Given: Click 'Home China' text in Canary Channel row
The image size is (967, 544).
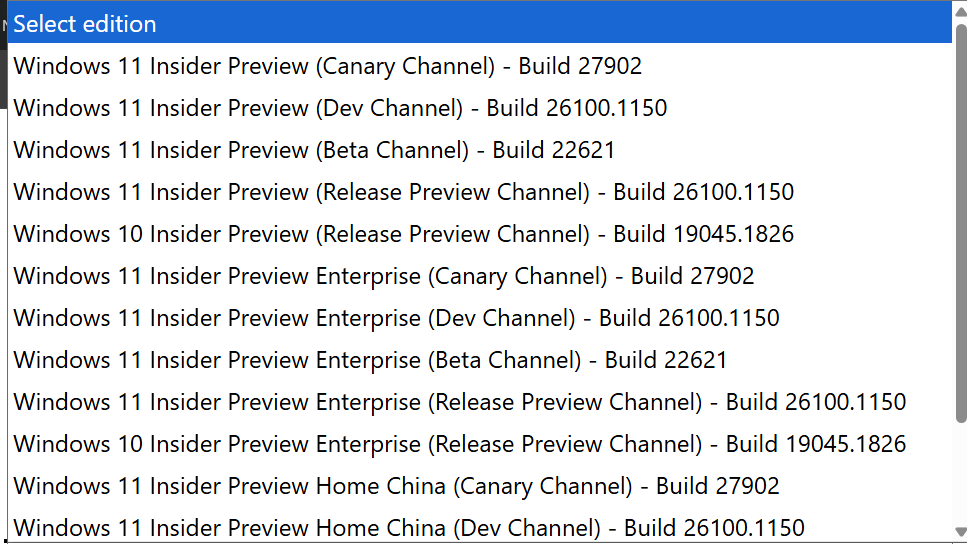Looking at the screenshot, I should (x=381, y=485).
